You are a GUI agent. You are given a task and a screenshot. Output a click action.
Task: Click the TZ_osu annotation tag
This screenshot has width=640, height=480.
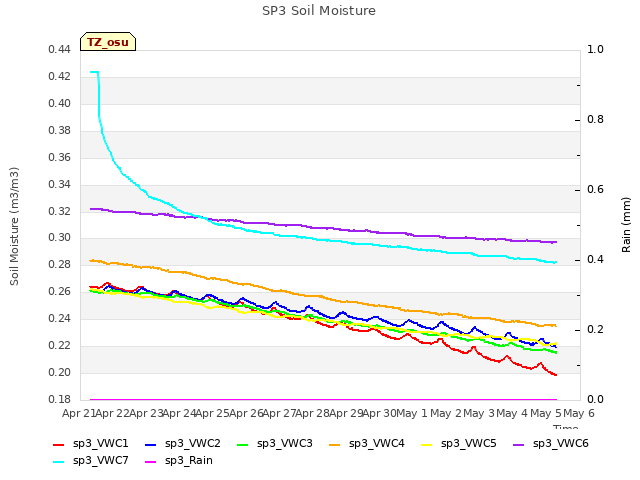[108, 42]
